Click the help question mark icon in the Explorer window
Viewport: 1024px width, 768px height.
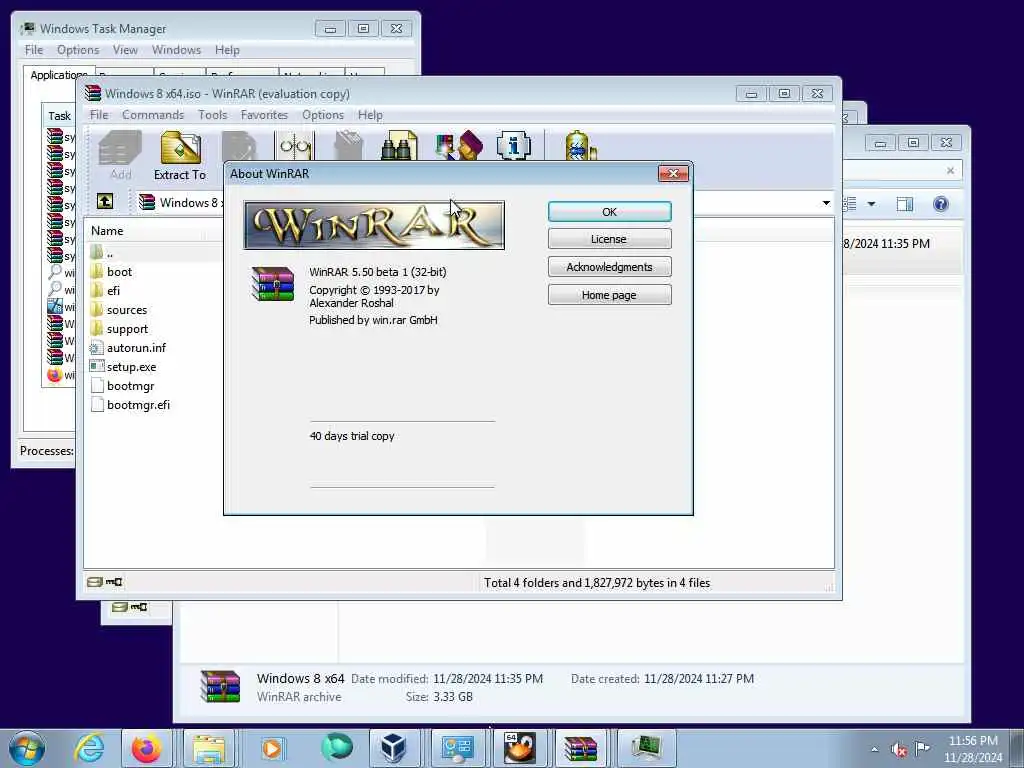point(940,204)
